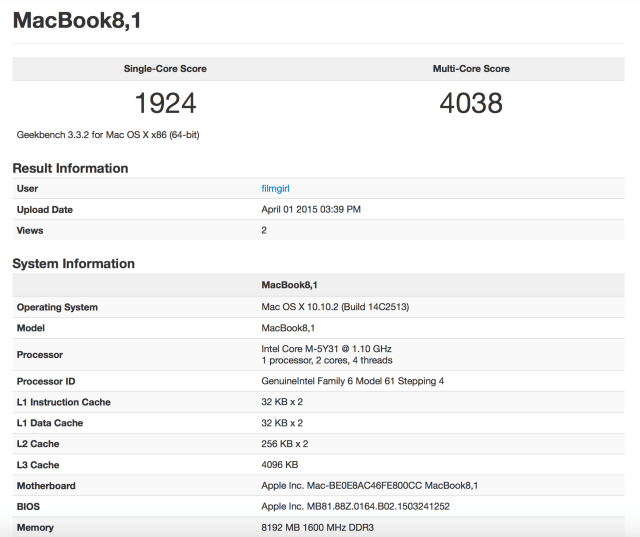This screenshot has width=640, height=537.
Task: Click the 1 processor, 2 cores, 4 threads text
Action: point(327,360)
